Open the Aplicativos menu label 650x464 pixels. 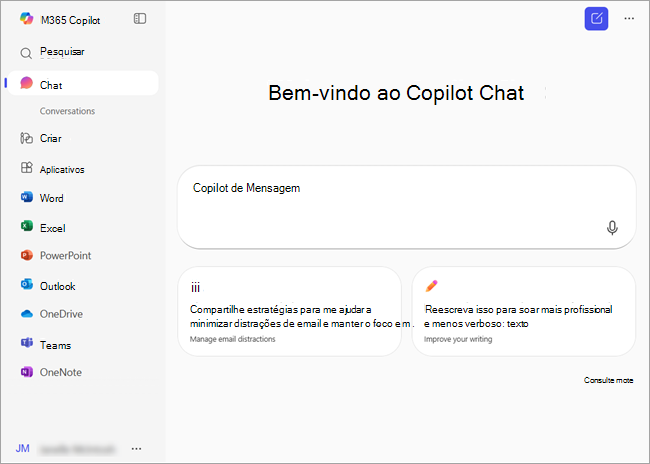(x=62, y=170)
